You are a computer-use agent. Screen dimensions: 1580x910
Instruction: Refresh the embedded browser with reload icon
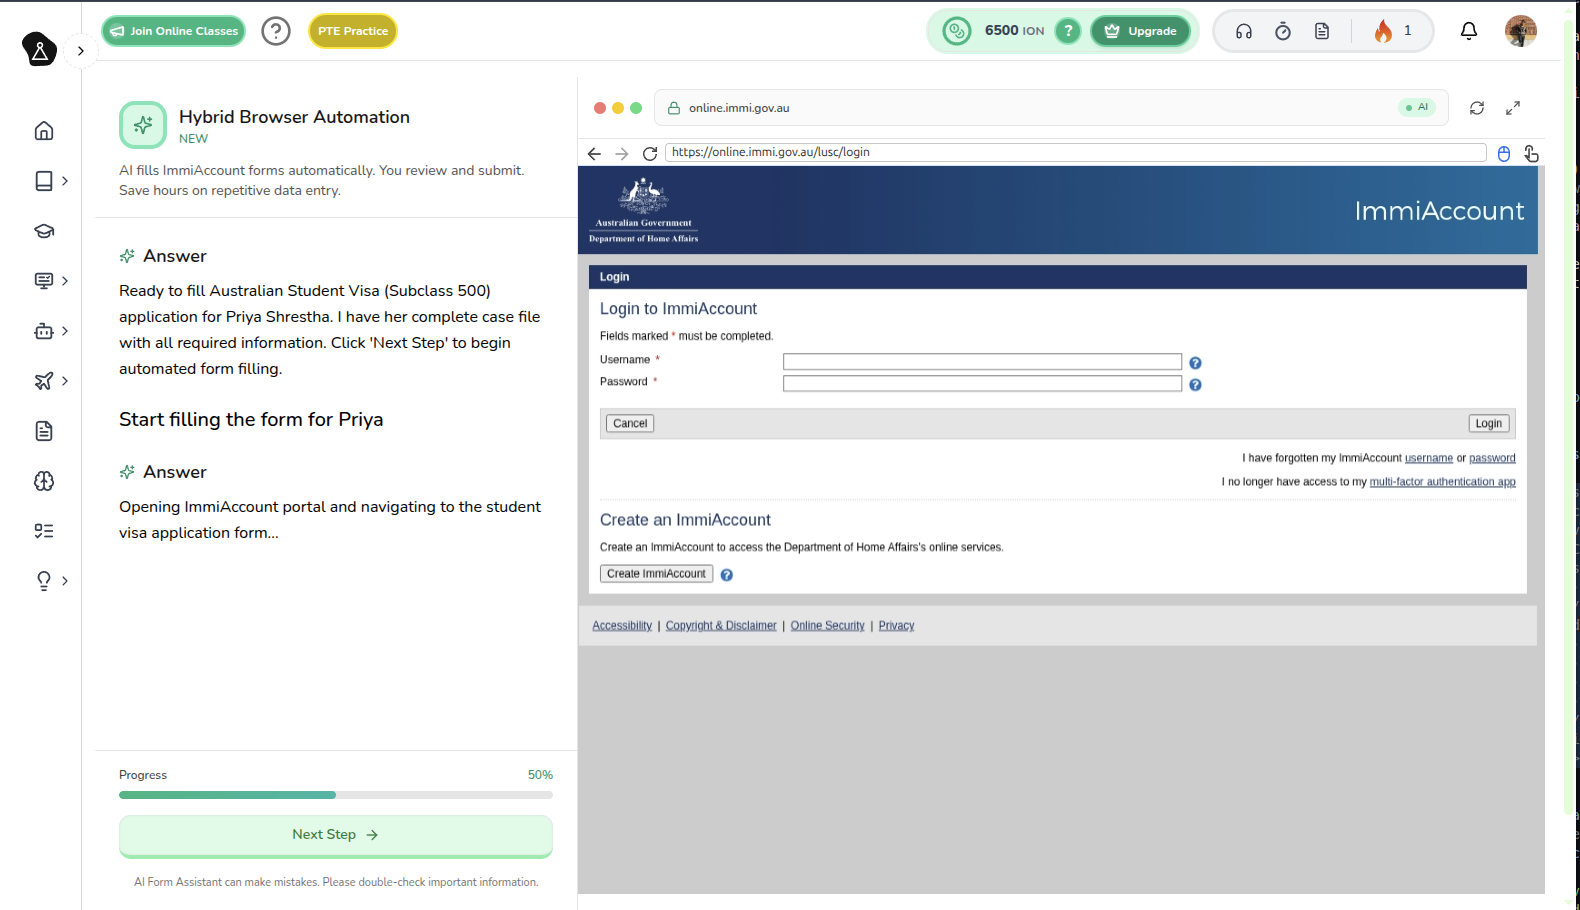pyautogui.click(x=1476, y=108)
